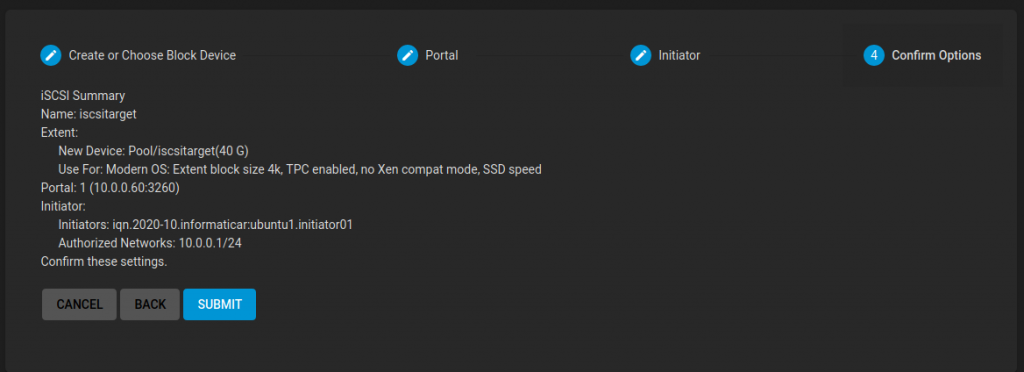Click the pencil edit icon beside Initiator

click(x=641, y=55)
